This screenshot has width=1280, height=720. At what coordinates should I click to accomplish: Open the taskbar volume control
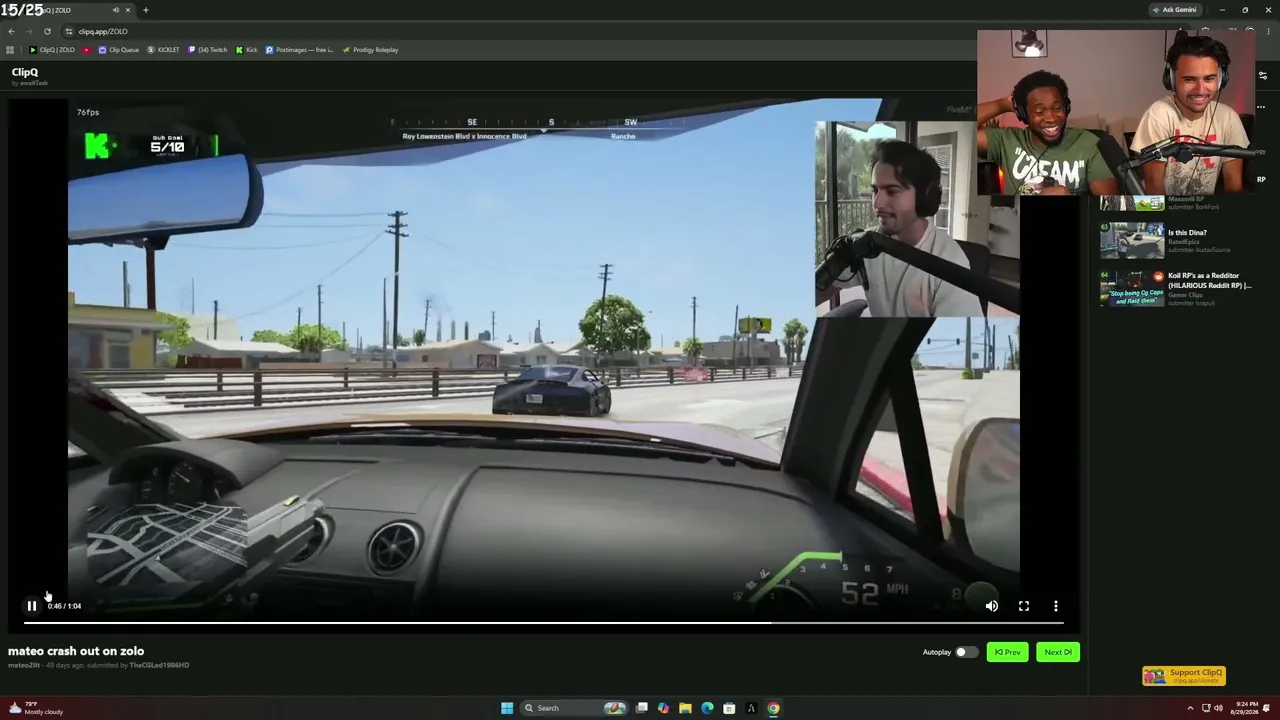coord(1217,708)
